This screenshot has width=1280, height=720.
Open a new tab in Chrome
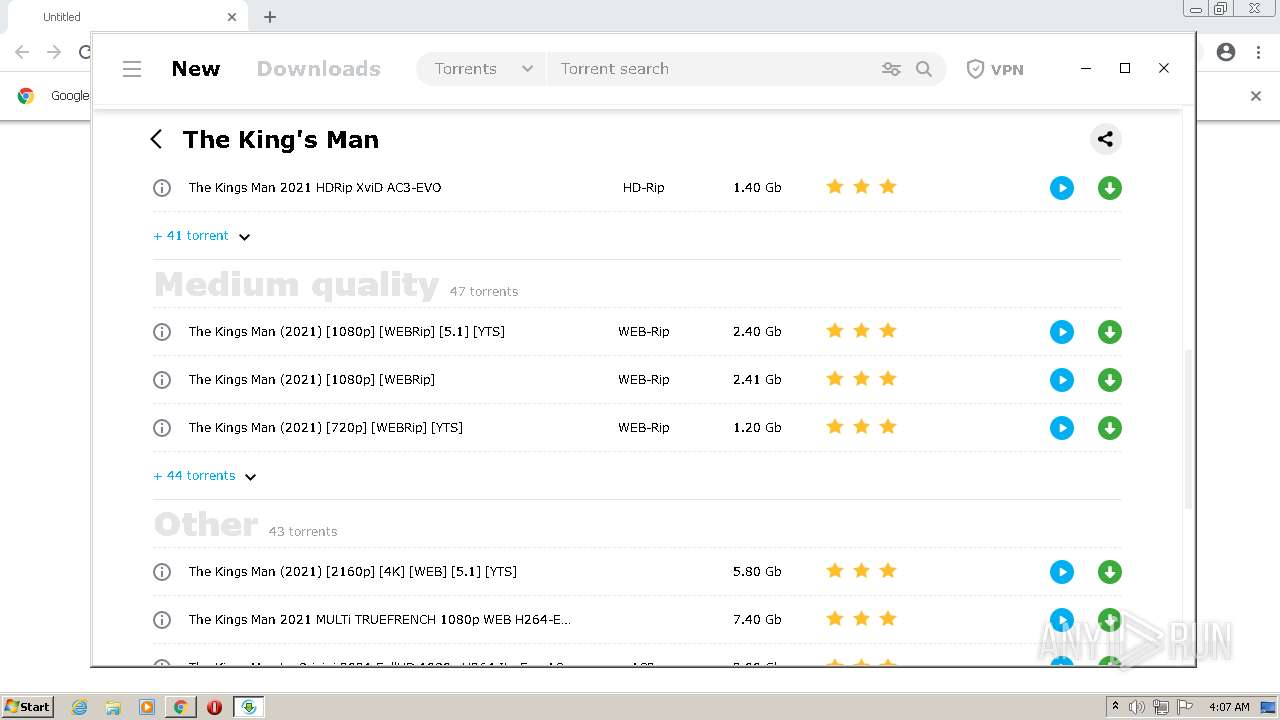tap(270, 17)
